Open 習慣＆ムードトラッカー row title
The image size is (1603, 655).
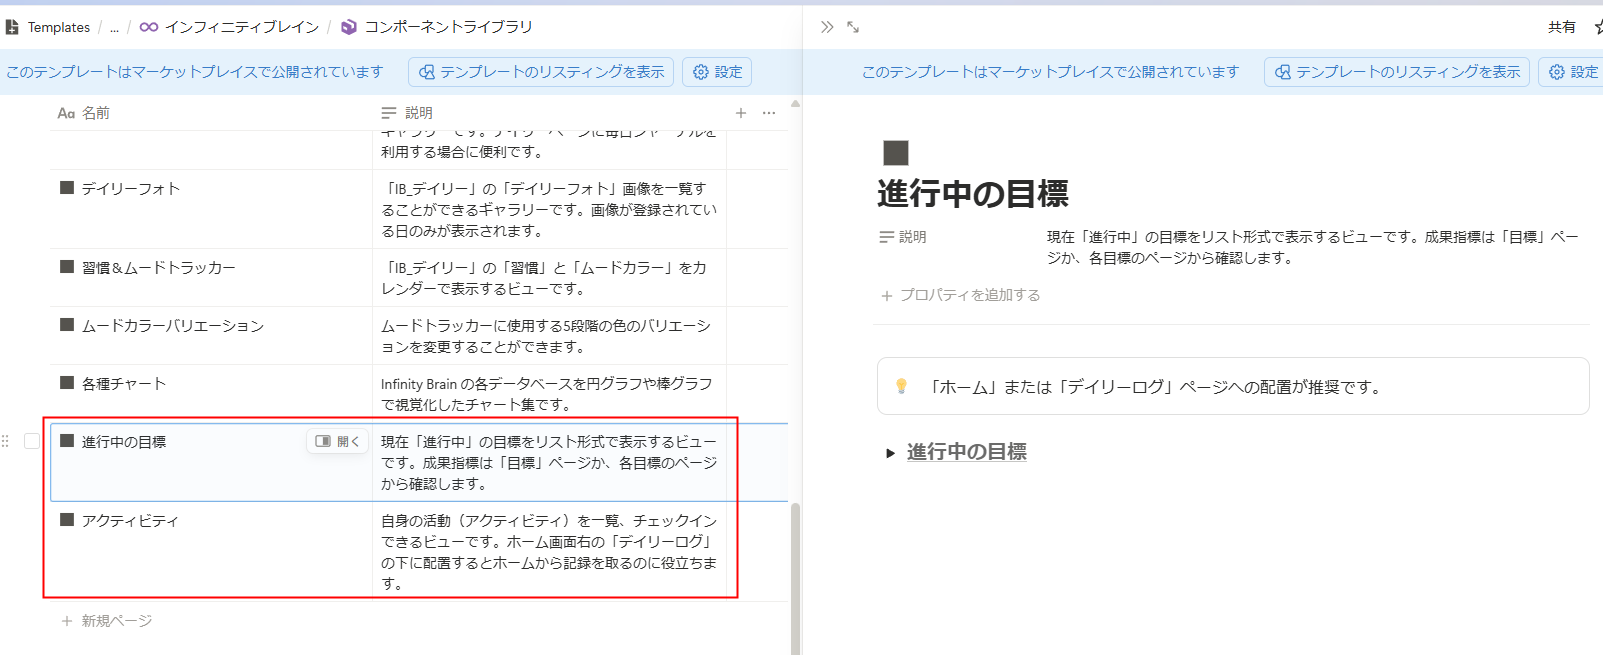pos(159,267)
